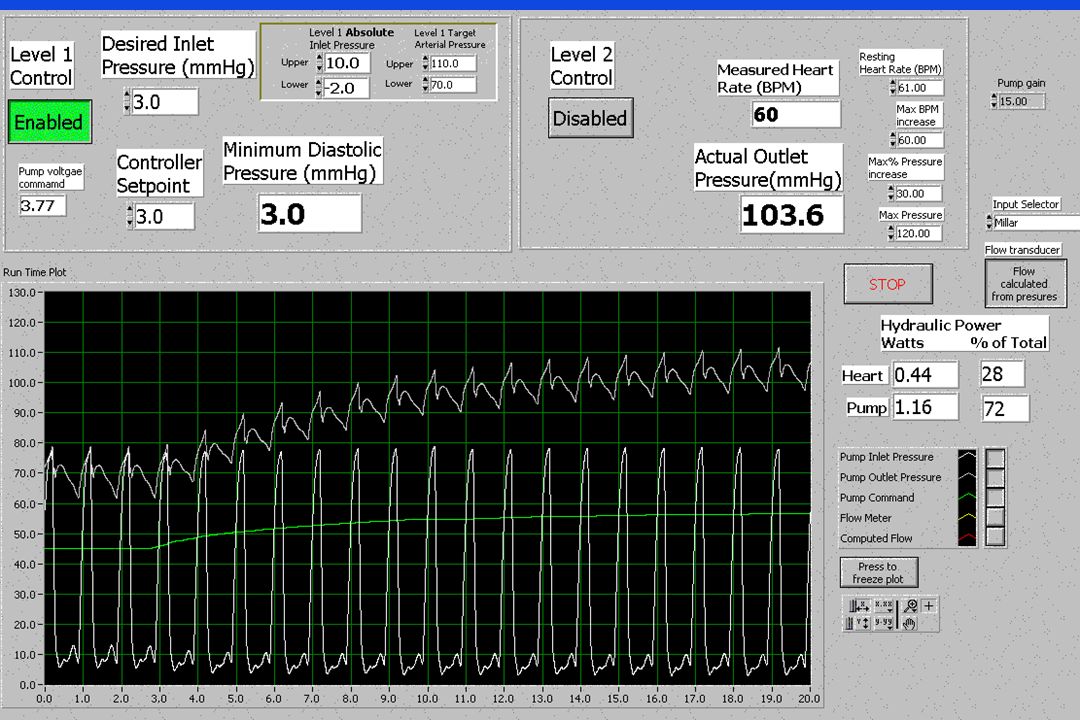Click the yellow Flow Meter plot line sample
1080x720 pixels.
(x=967, y=517)
